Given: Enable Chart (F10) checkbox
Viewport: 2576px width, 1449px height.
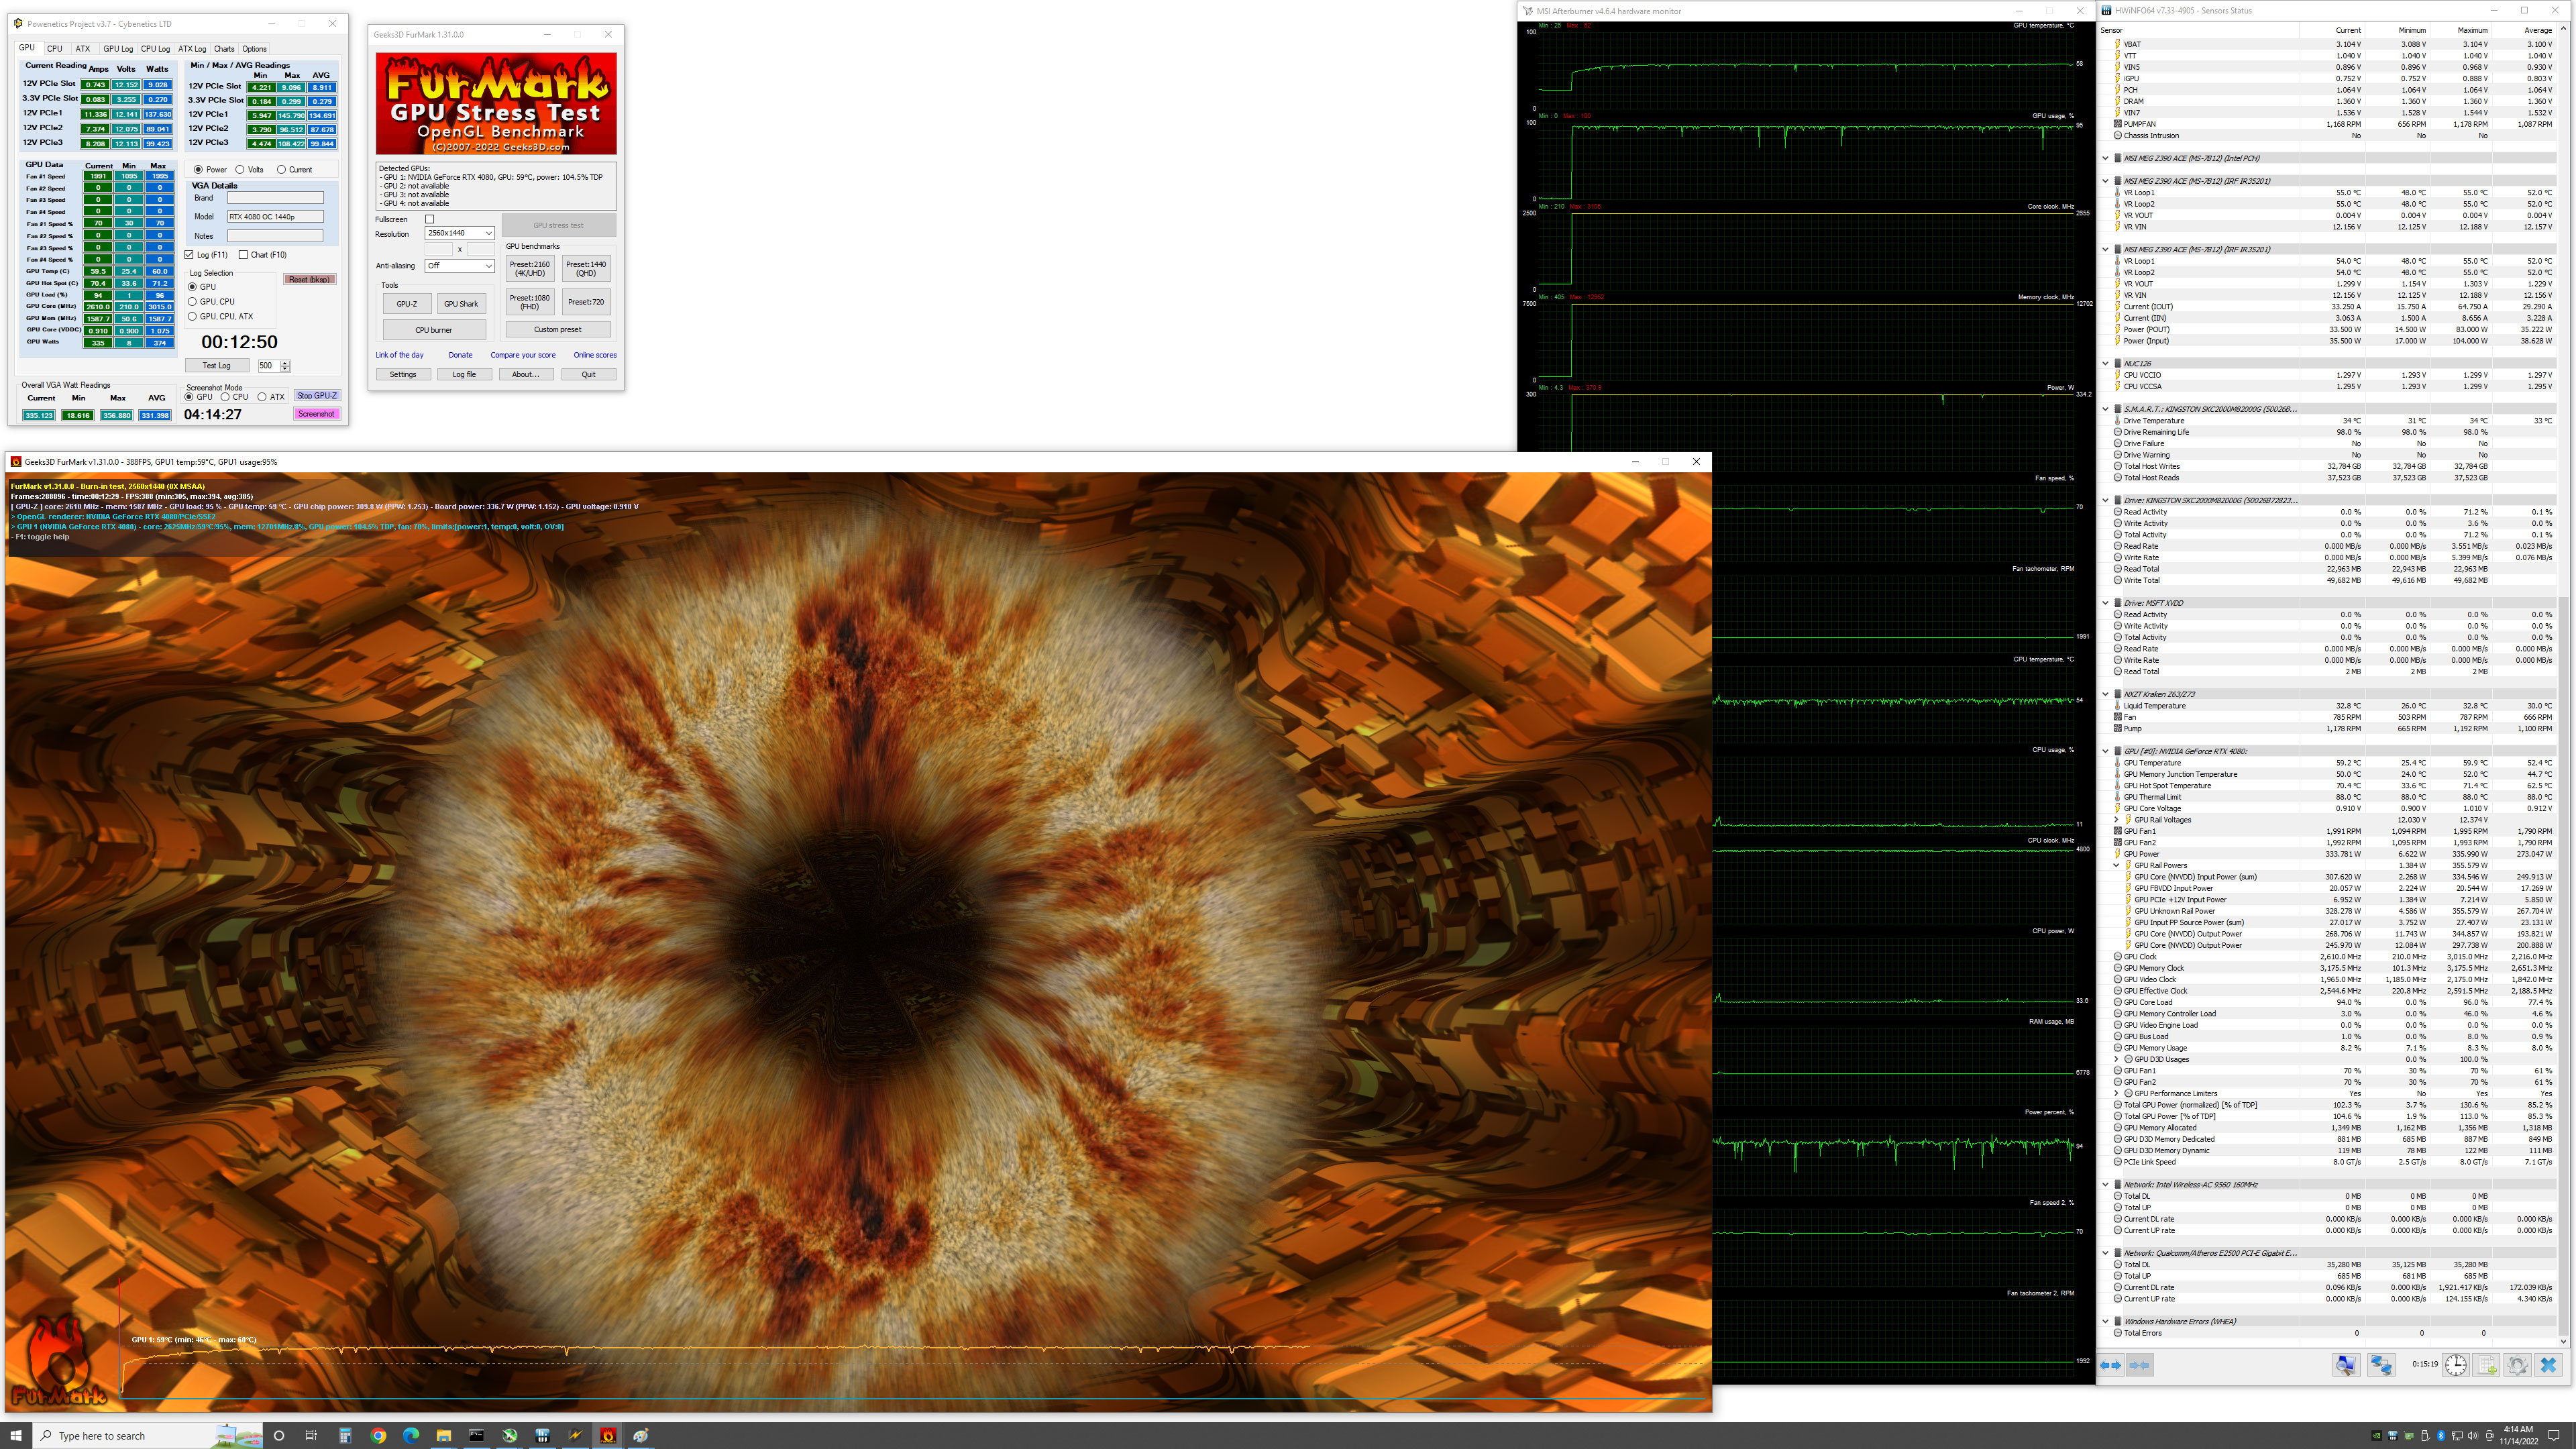Looking at the screenshot, I should (x=243, y=255).
